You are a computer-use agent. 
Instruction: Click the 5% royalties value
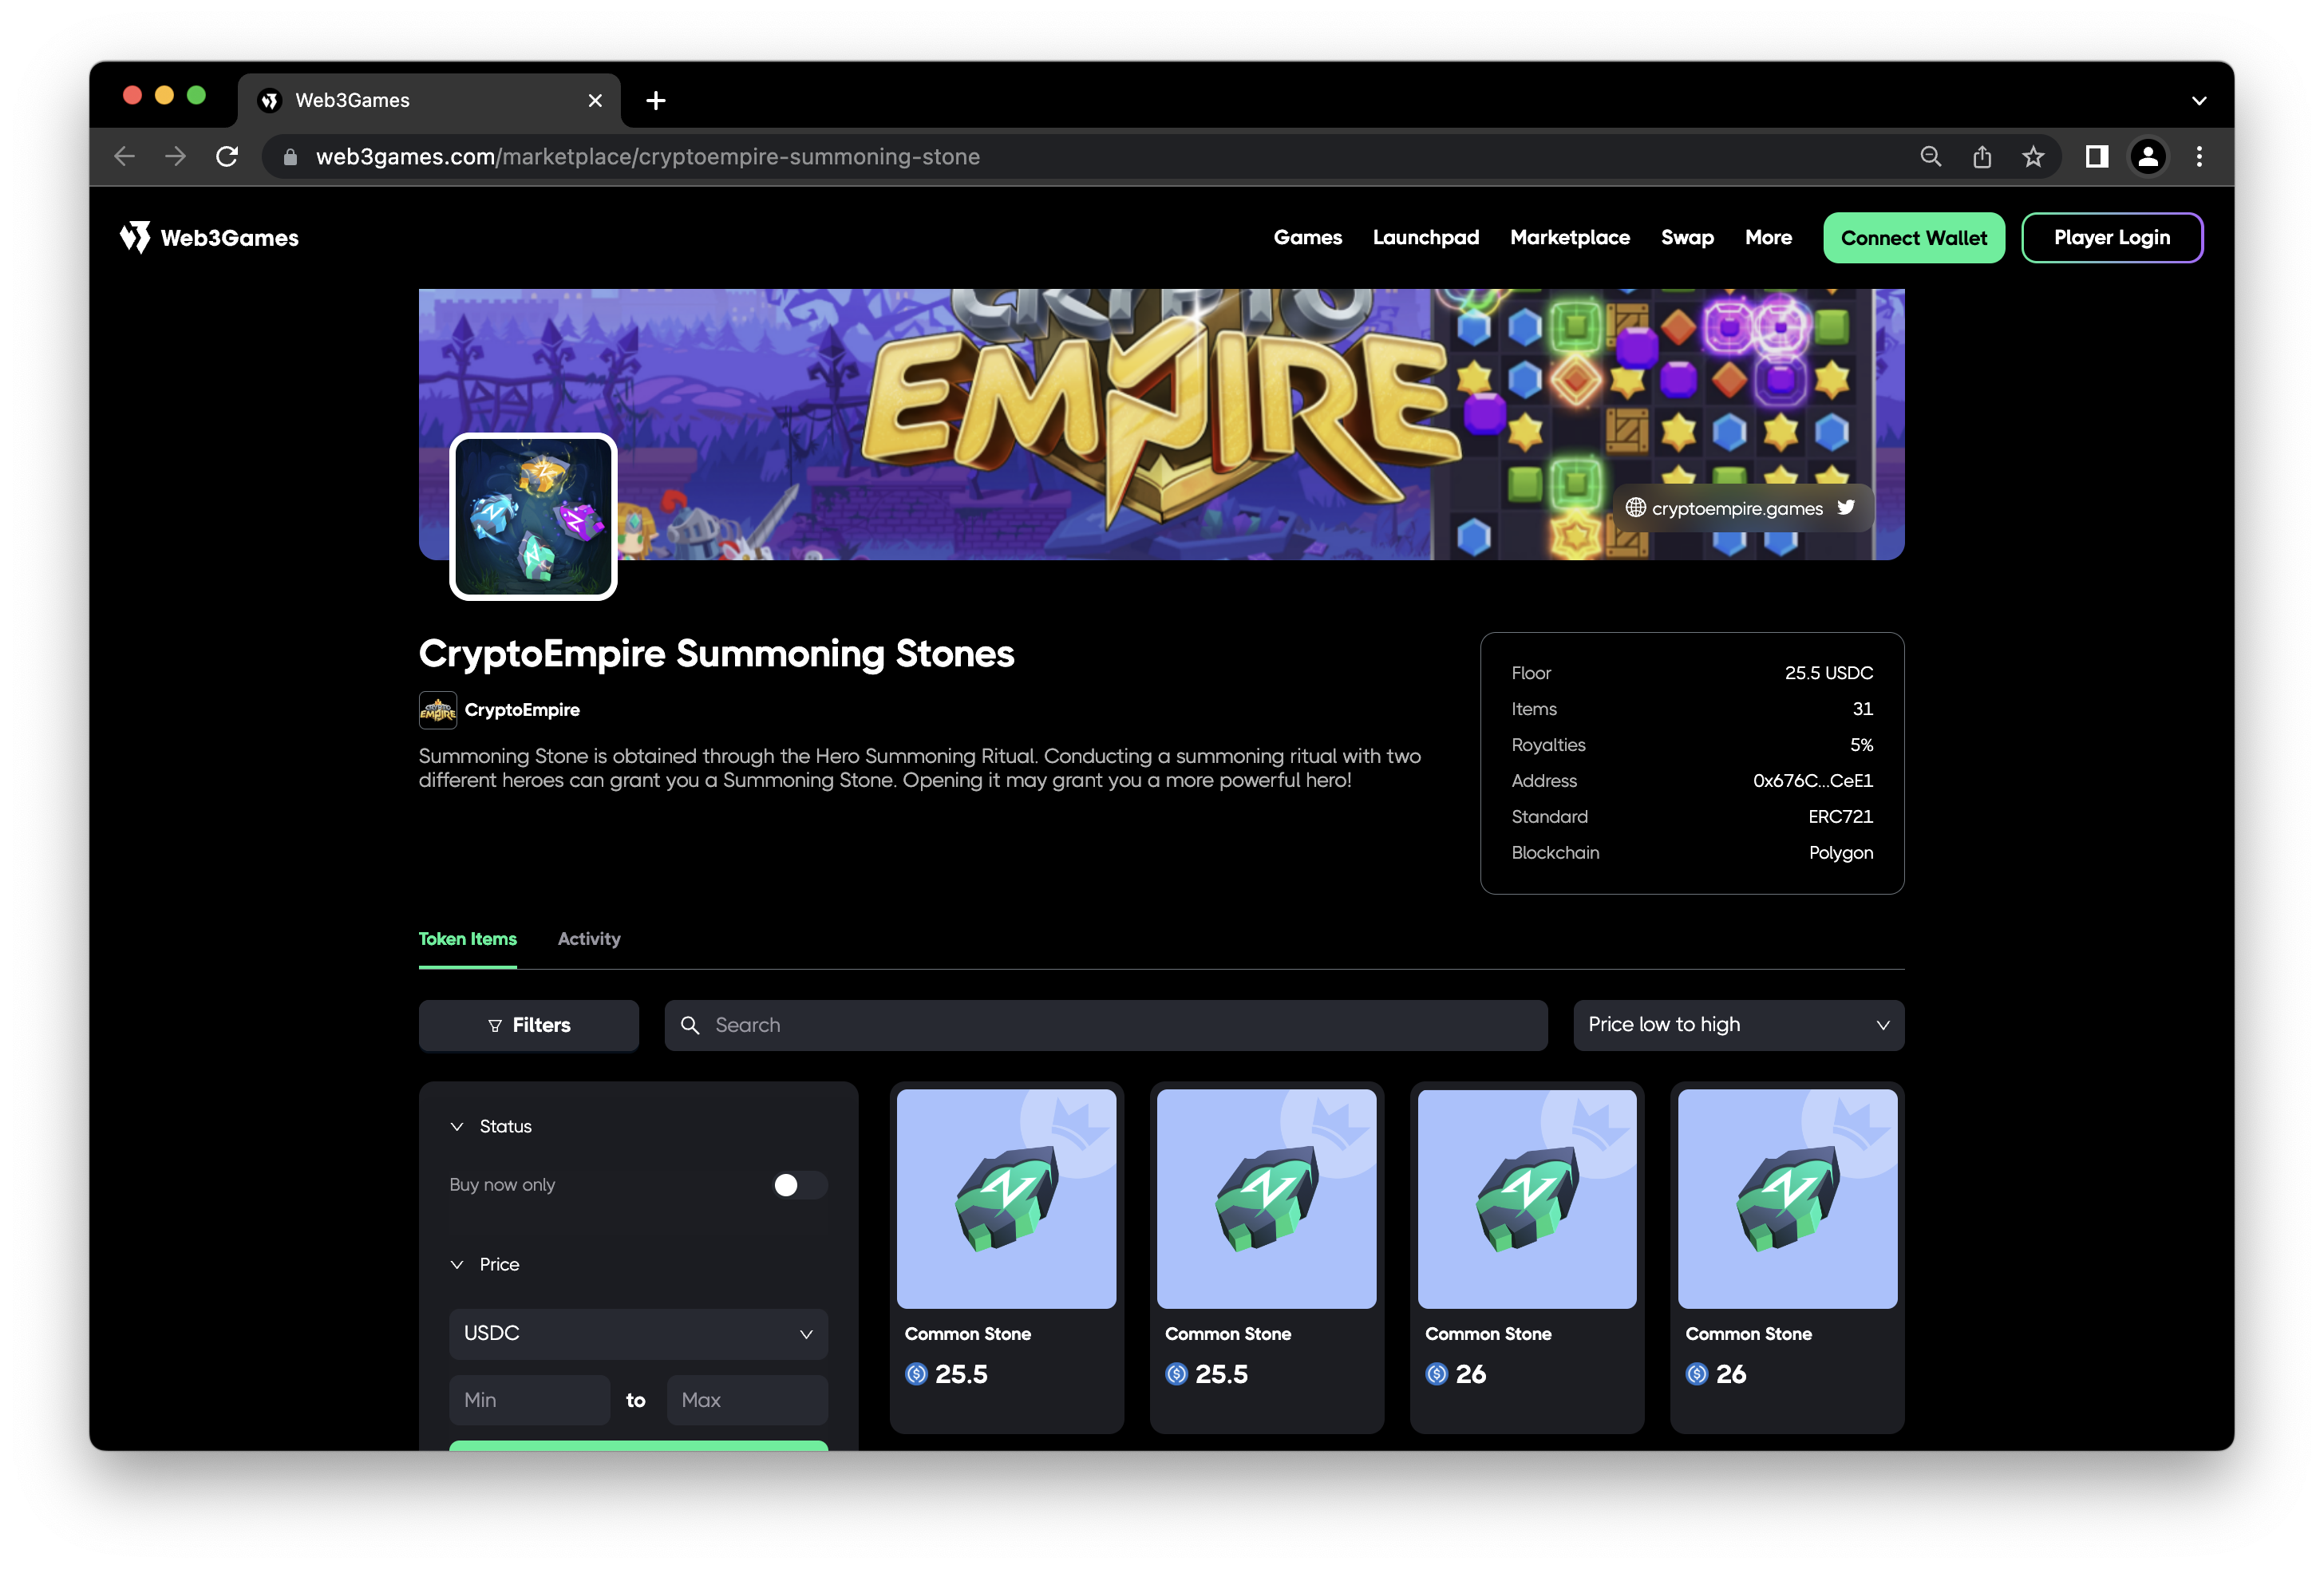tap(1861, 744)
